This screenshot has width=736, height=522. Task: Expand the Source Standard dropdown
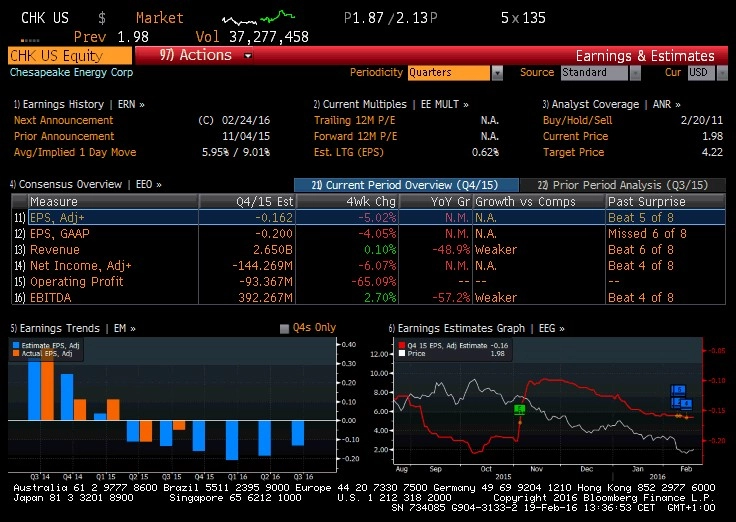click(x=635, y=73)
